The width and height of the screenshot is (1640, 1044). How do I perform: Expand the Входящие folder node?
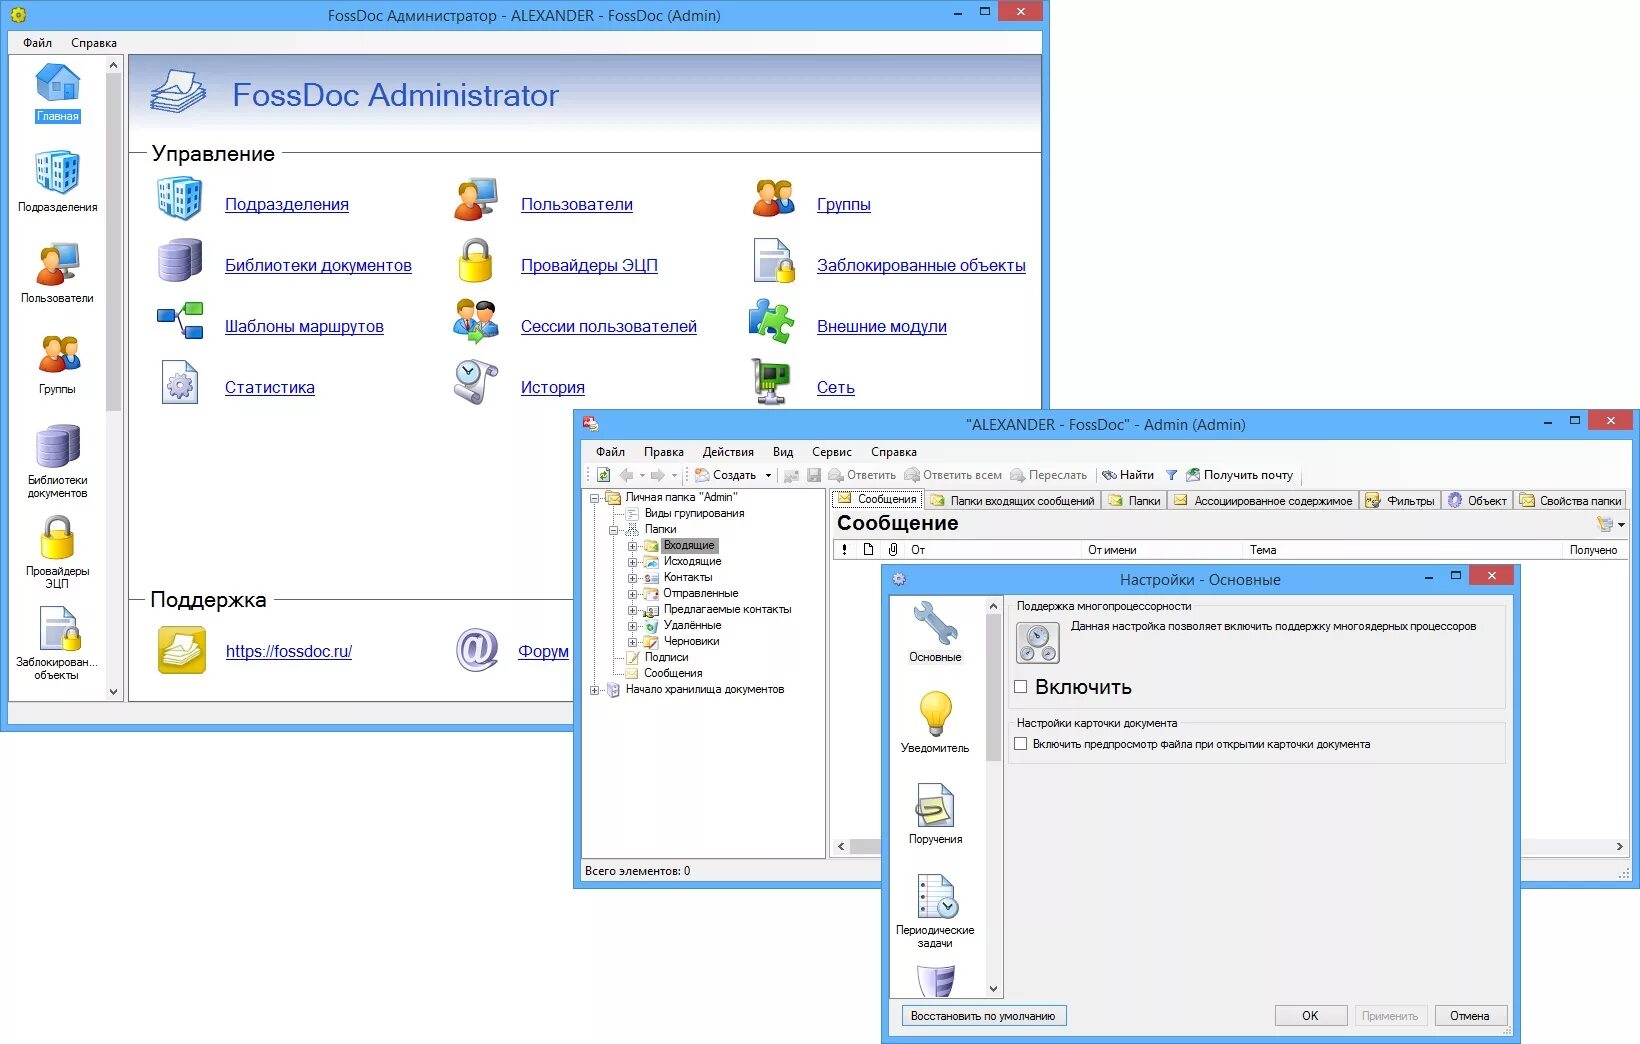pos(632,546)
